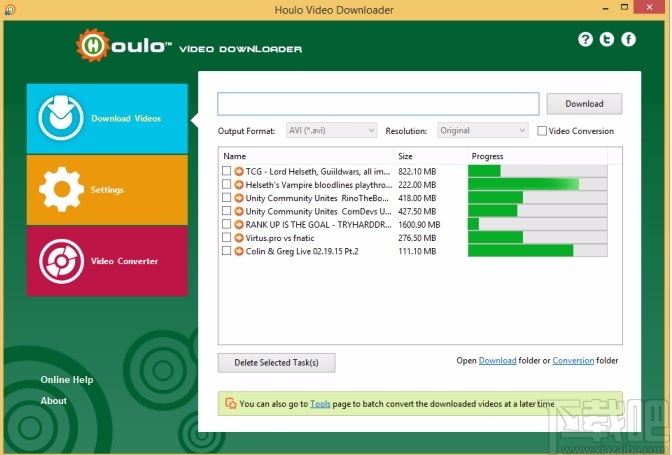Viewport: 672px width, 455px height.
Task: Sort list by Size column header
Action: point(430,156)
